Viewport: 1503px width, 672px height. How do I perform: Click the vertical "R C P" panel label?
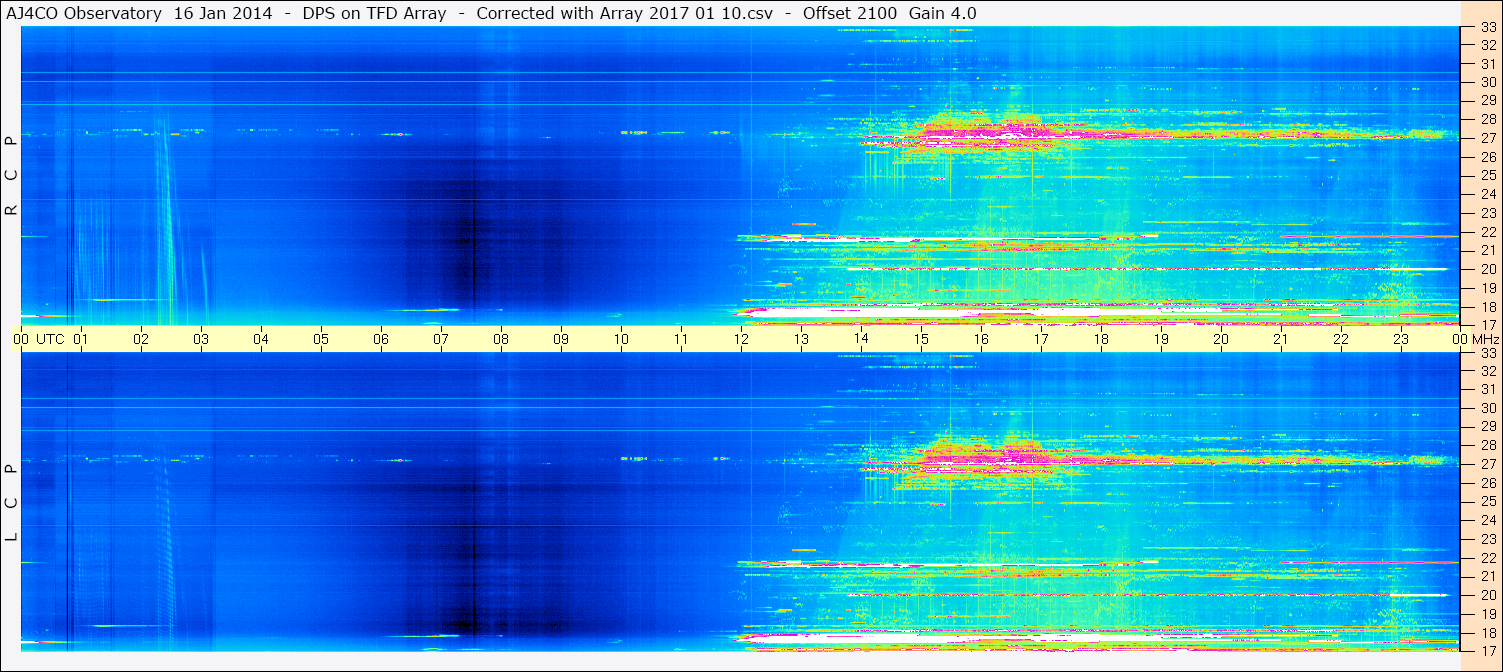[x=11, y=175]
